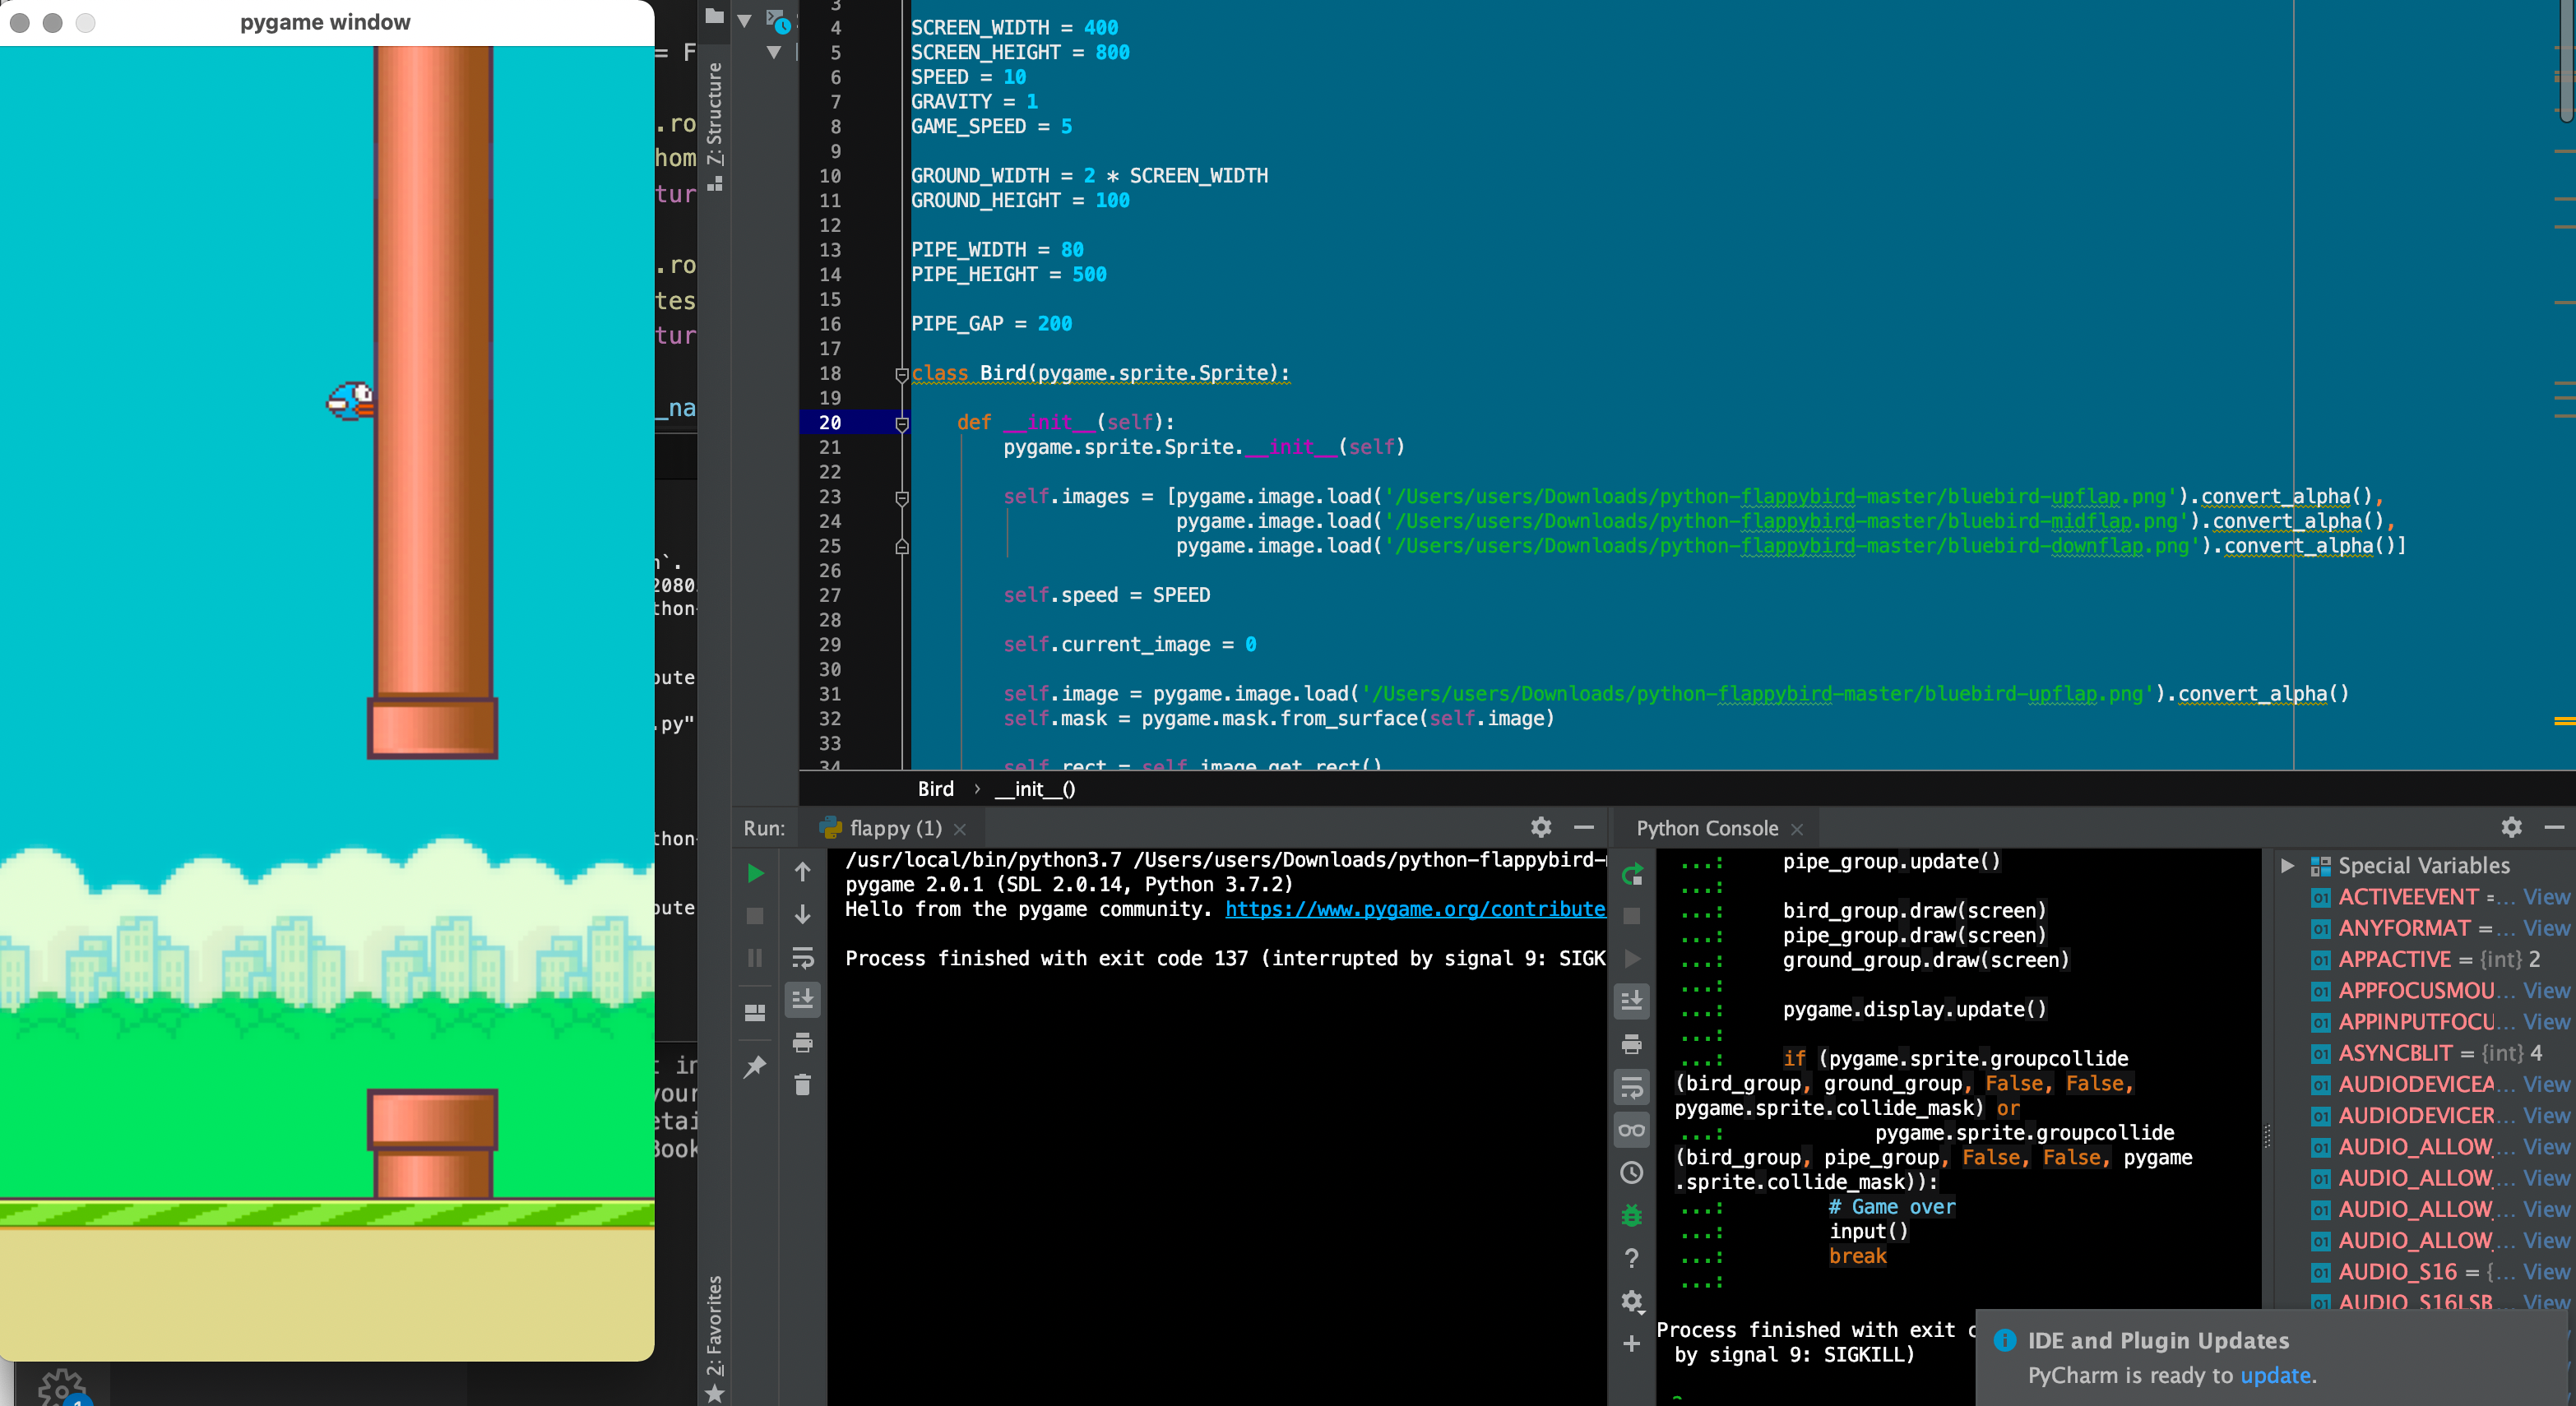This screenshot has height=1406, width=2576.
Task: Rerun flappy with the green play icon
Action: pyautogui.click(x=755, y=873)
